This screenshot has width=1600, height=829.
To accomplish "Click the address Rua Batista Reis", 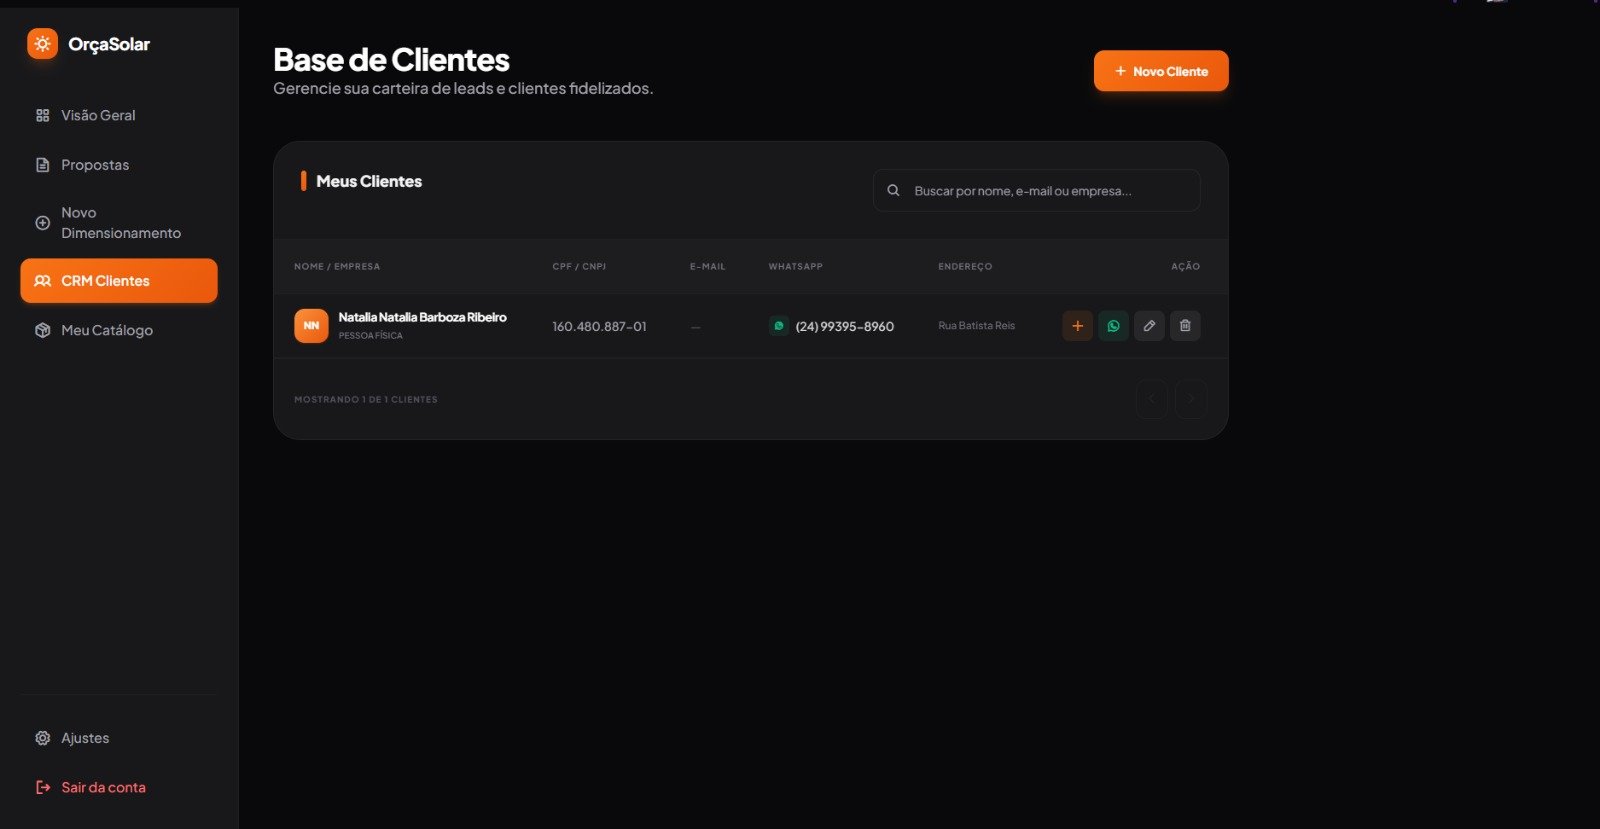I will click(x=976, y=326).
